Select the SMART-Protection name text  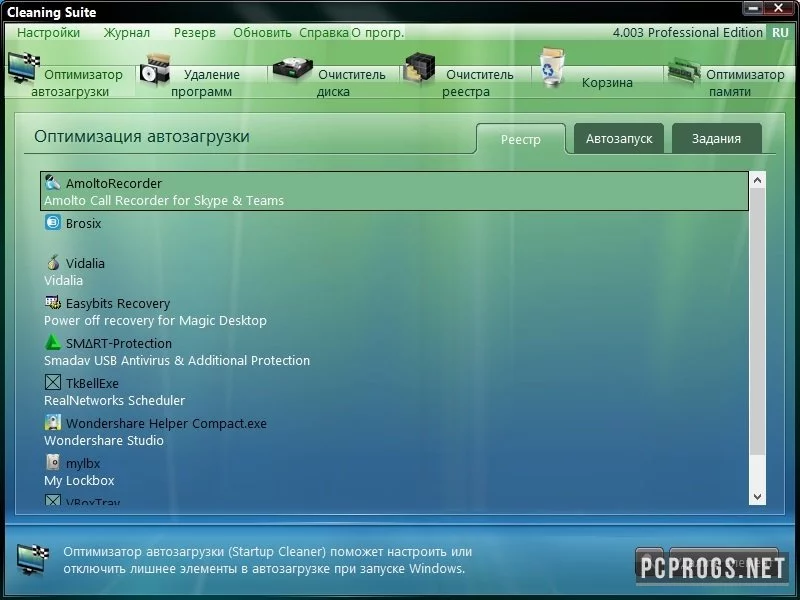tap(119, 343)
